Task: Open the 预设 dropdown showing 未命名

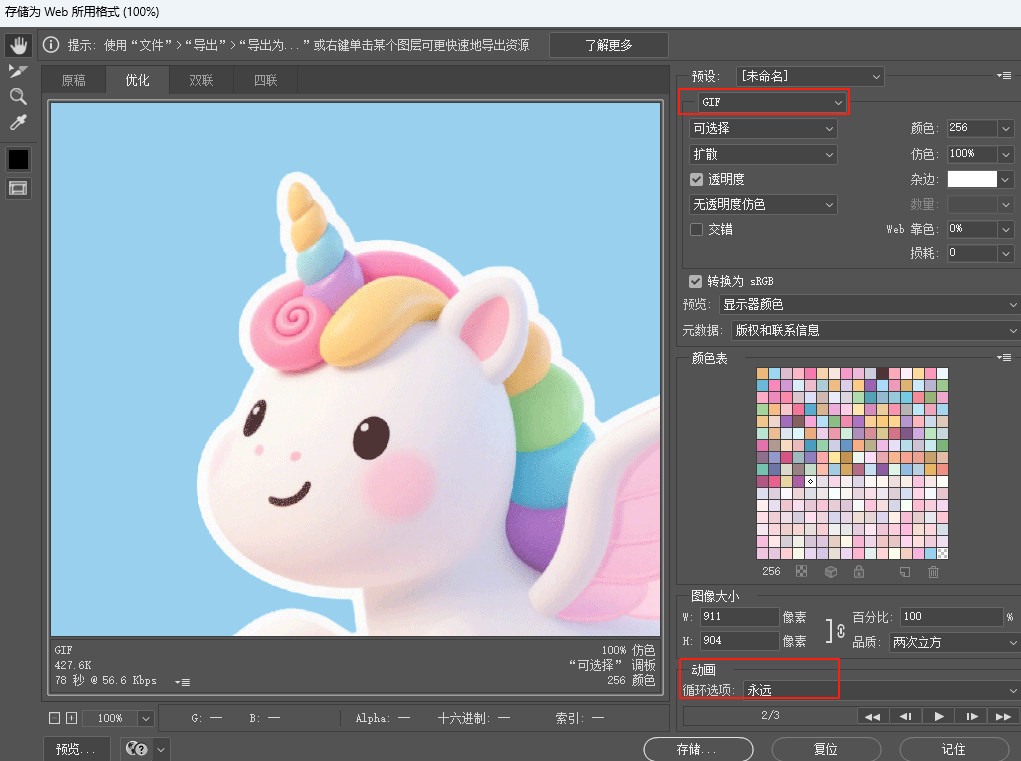Action: [810, 76]
